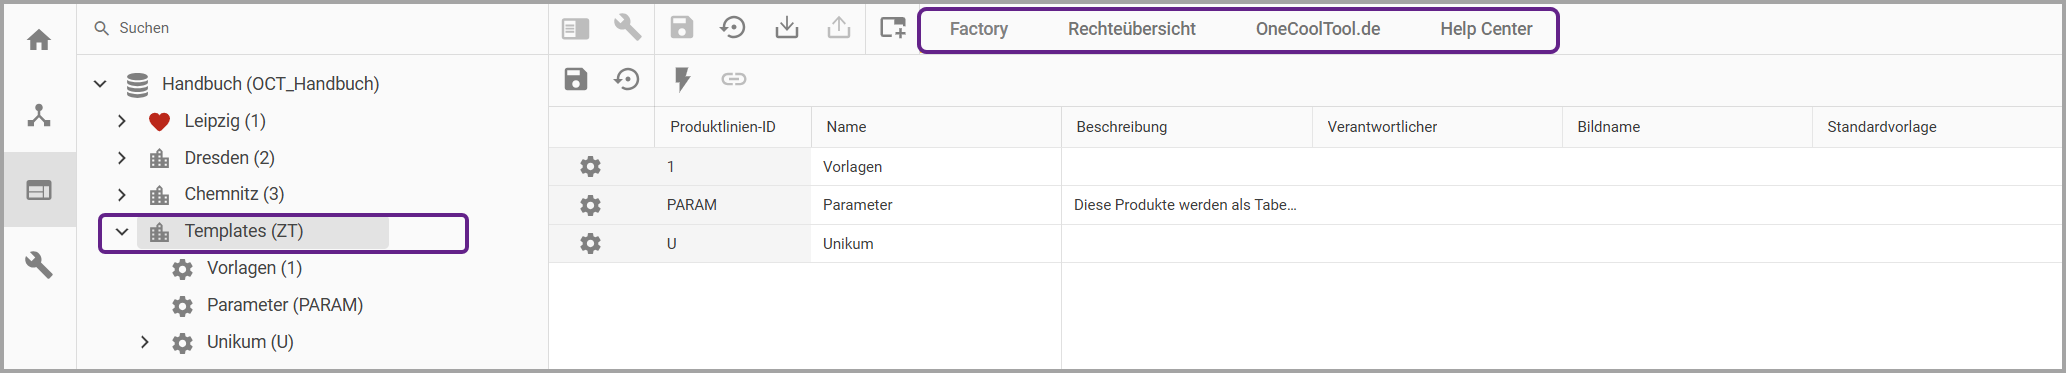This screenshot has height=373, width=2066.
Task: Click the gear icon in the Unikum table row
Action: coord(591,243)
